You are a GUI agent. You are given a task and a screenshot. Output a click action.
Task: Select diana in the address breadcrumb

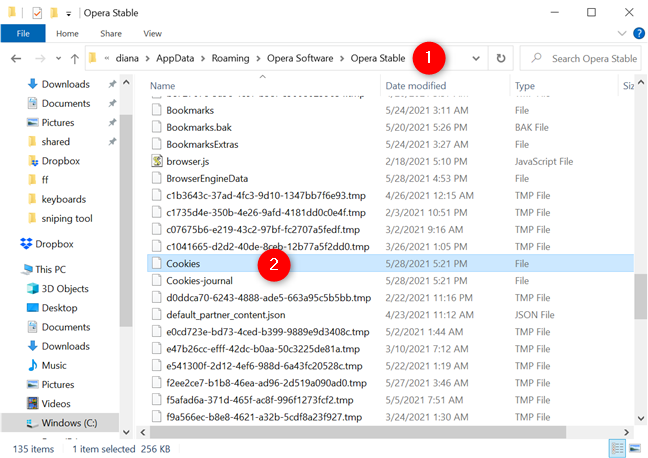click(127, 58)
